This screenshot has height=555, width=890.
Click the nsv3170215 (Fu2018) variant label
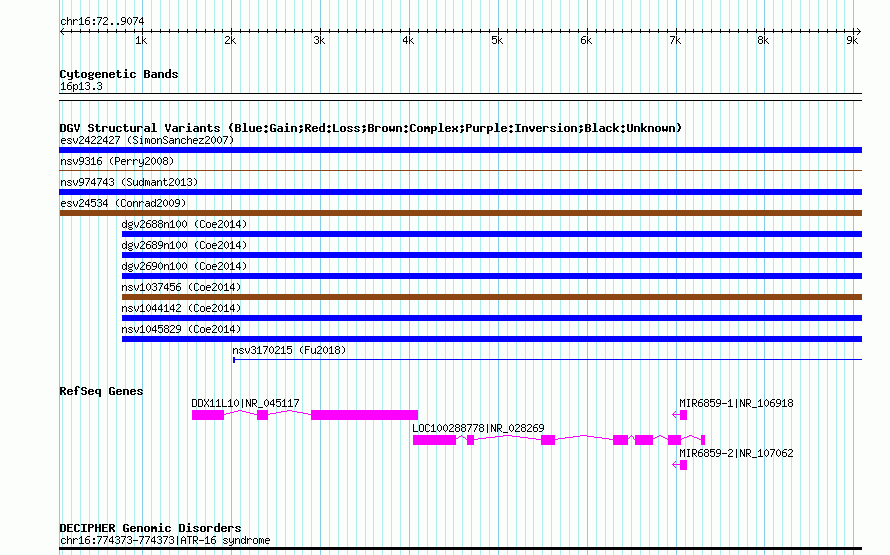click(289, 350)
